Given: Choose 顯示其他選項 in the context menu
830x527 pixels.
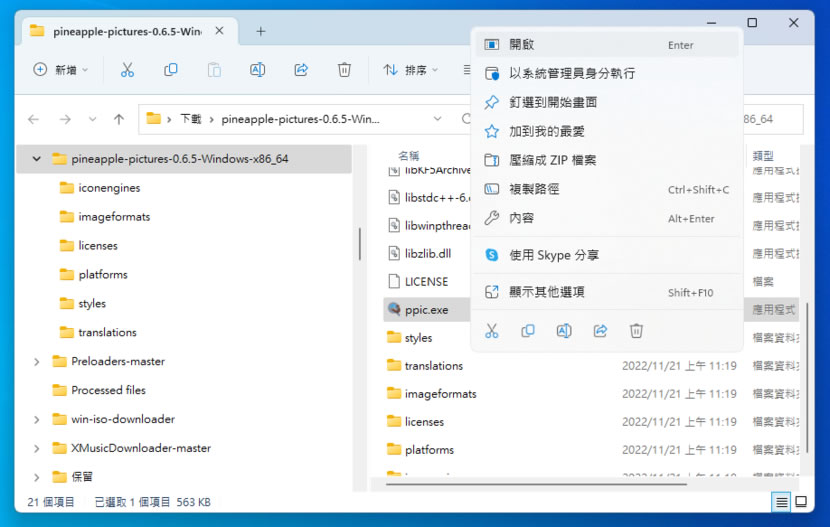Looking at the screenshot, I should click(607, 292).
